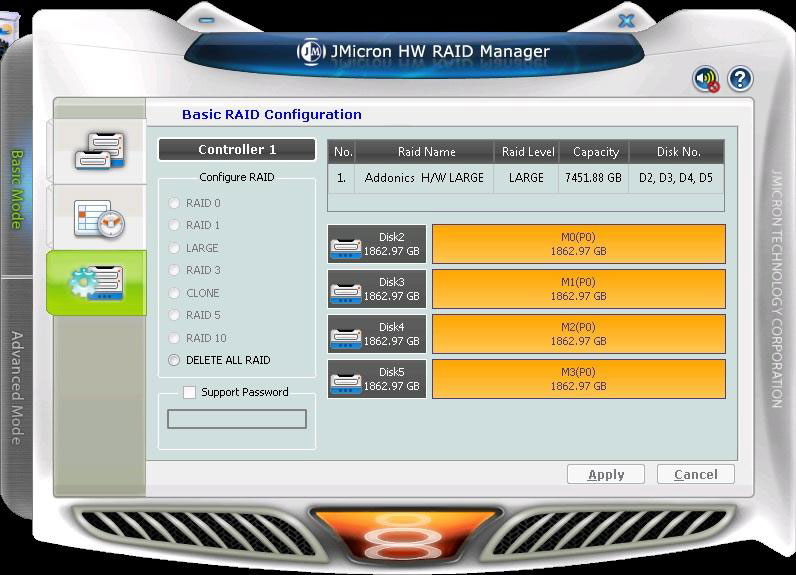Click the JMicron logo in the title
796x575 pixels.
click(311, 52)
